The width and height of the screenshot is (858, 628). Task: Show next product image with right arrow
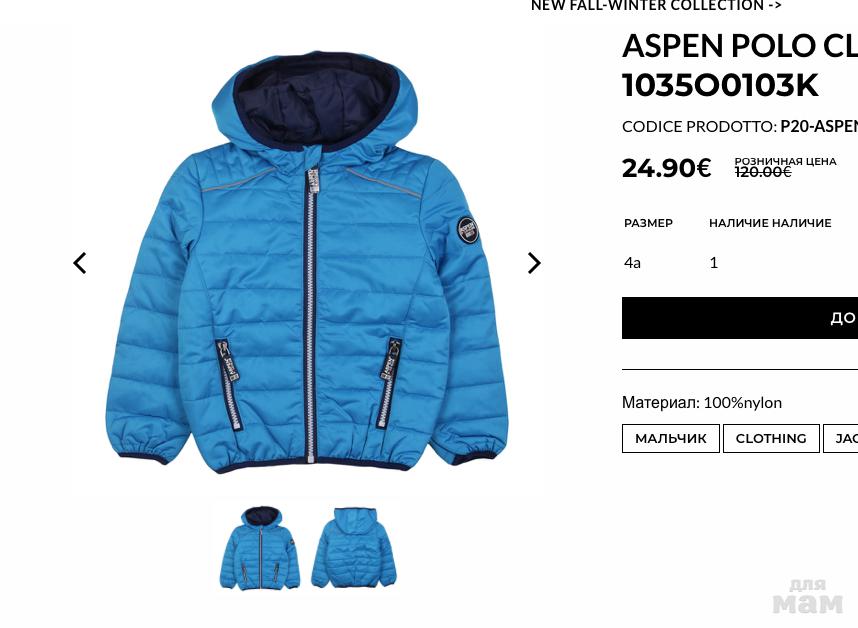pos(534,263)
